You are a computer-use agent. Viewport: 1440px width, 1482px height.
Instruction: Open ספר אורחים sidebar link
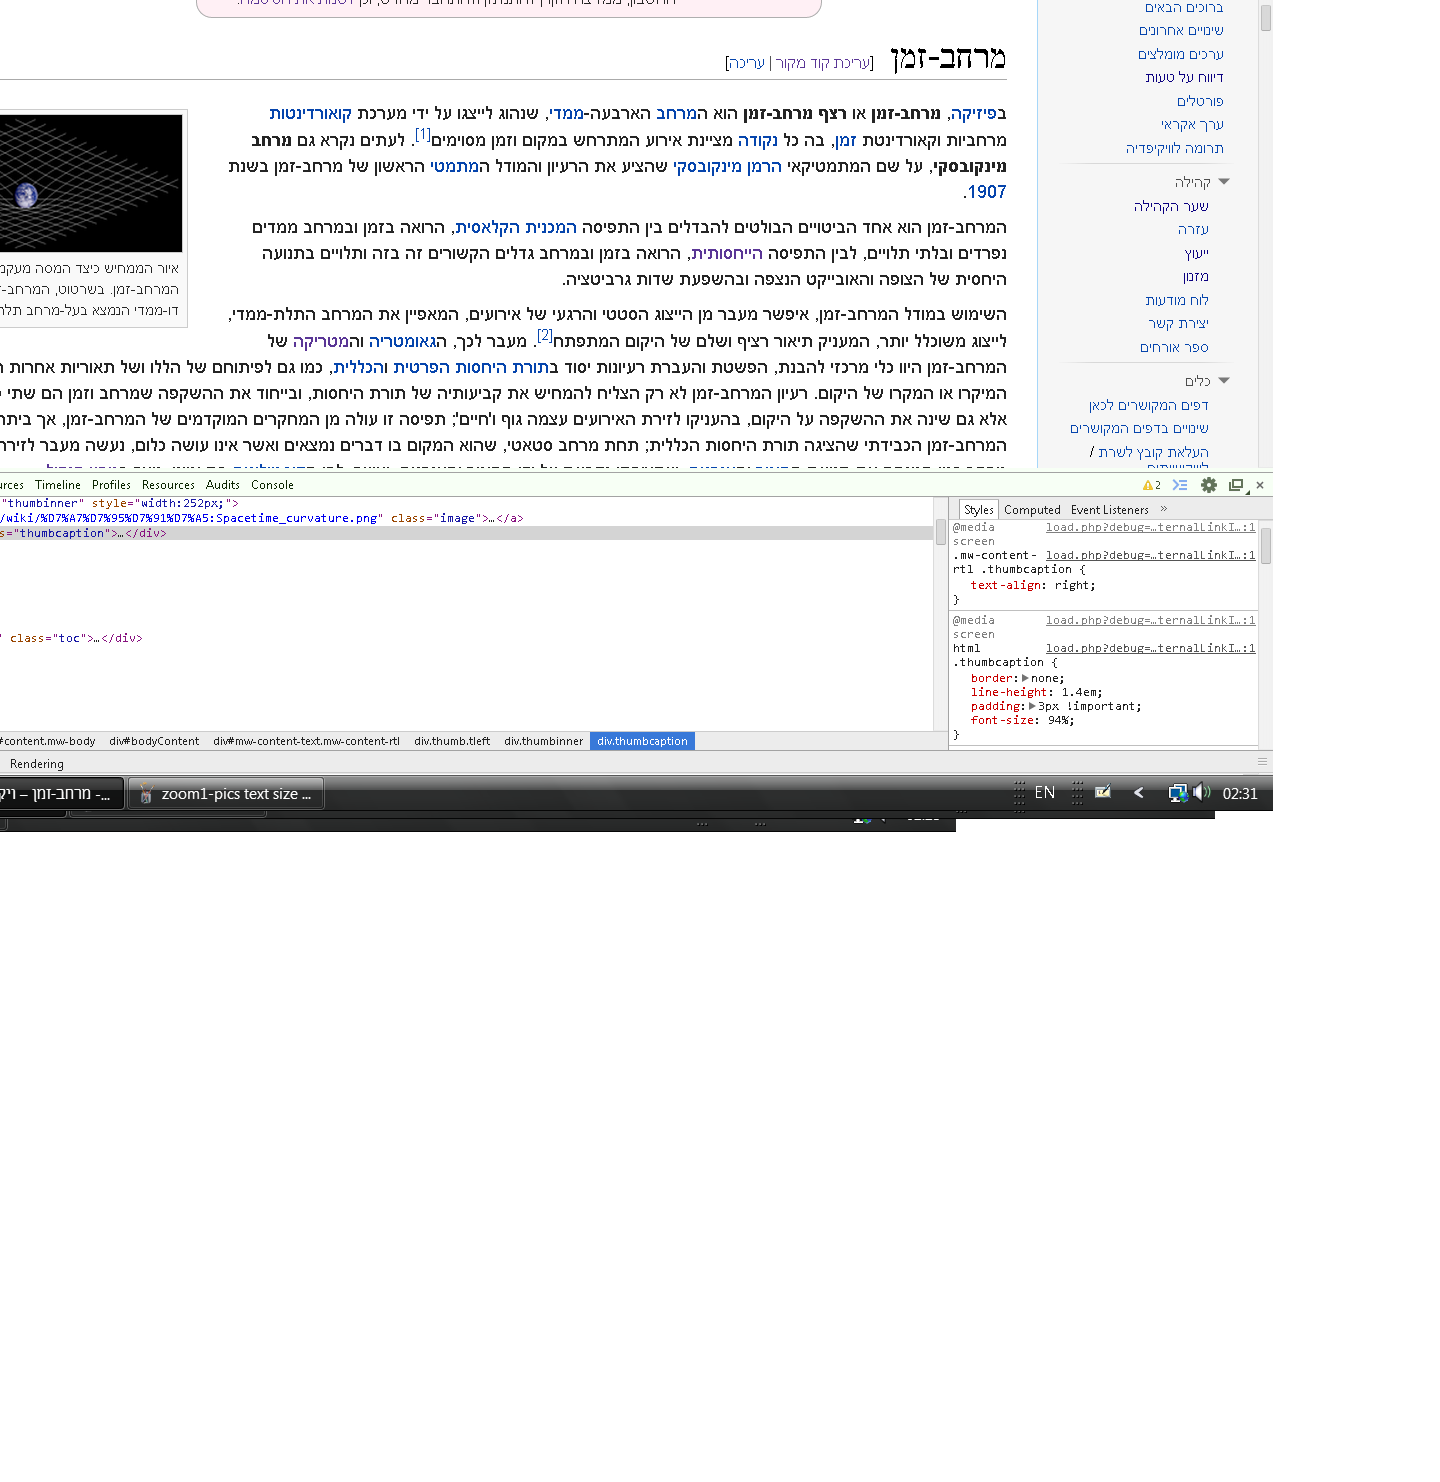point(1174,348)
